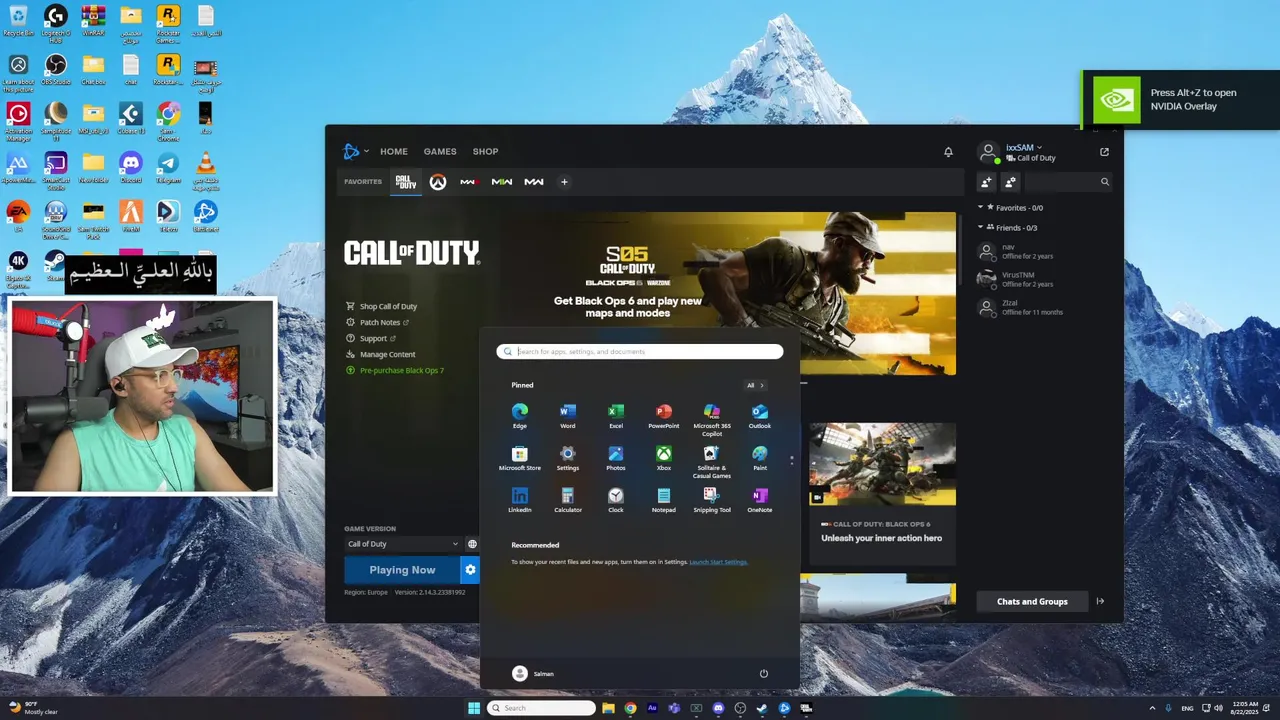Open GAMES tab in Battle.net
This screenshot has width=1280, height=720.
(440, 152)
